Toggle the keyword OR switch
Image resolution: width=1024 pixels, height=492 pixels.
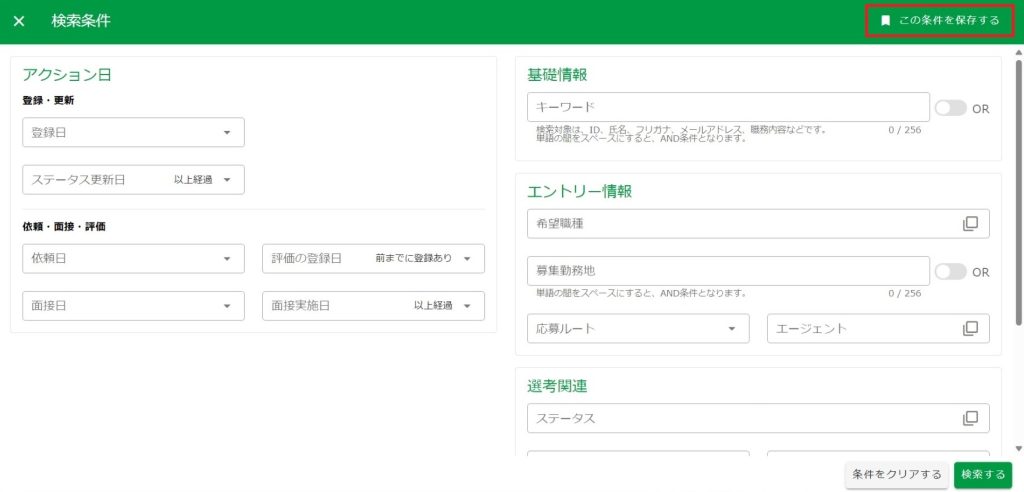(x=950, y=108)
